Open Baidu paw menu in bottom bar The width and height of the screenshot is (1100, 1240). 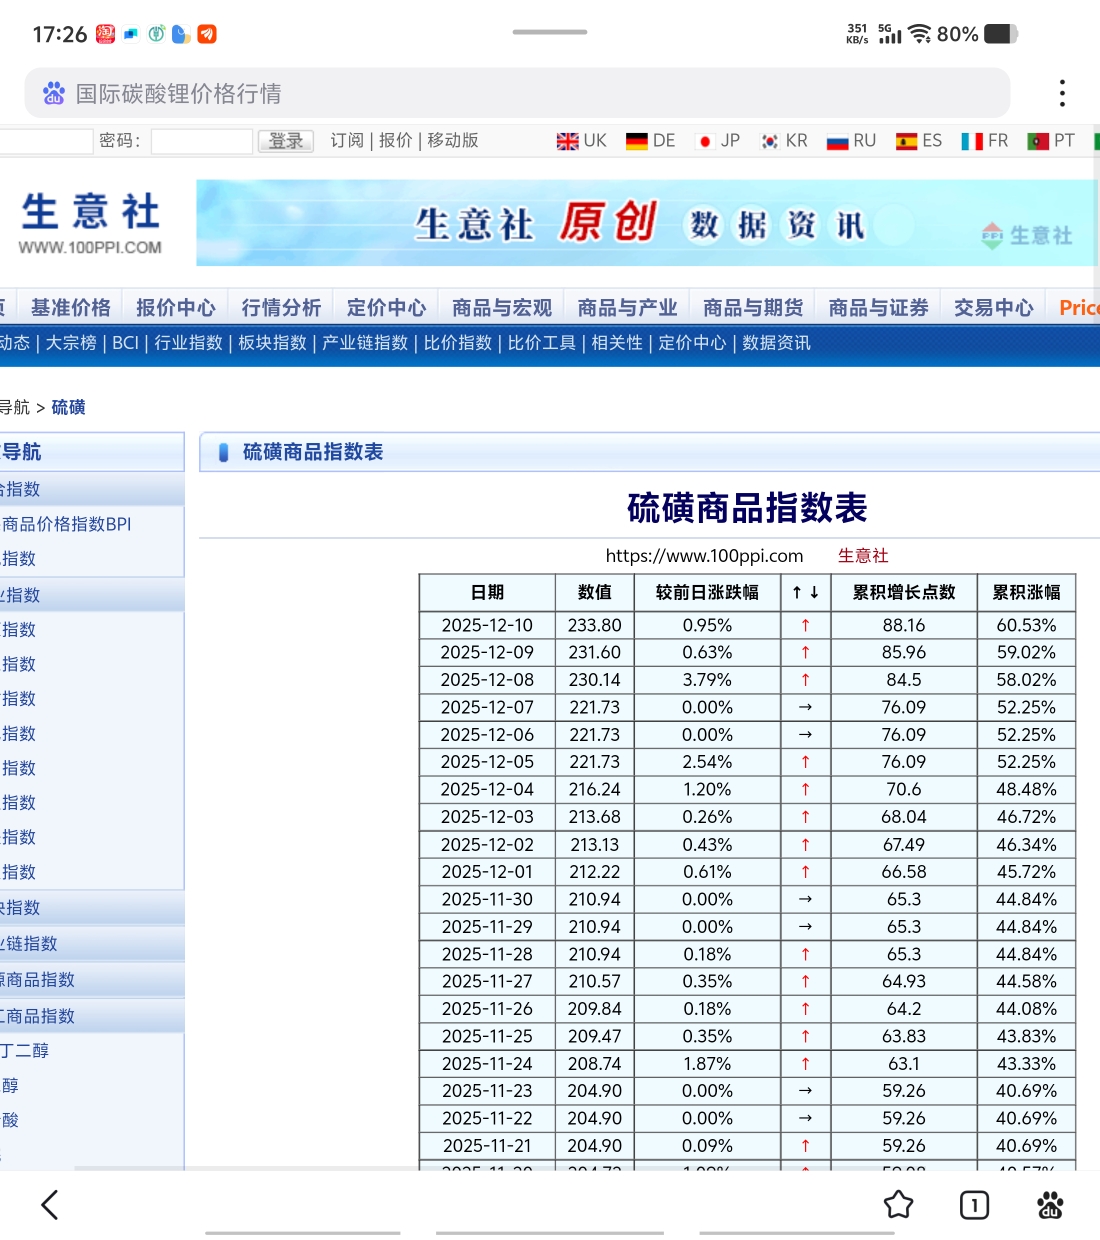[1050, 1205]
